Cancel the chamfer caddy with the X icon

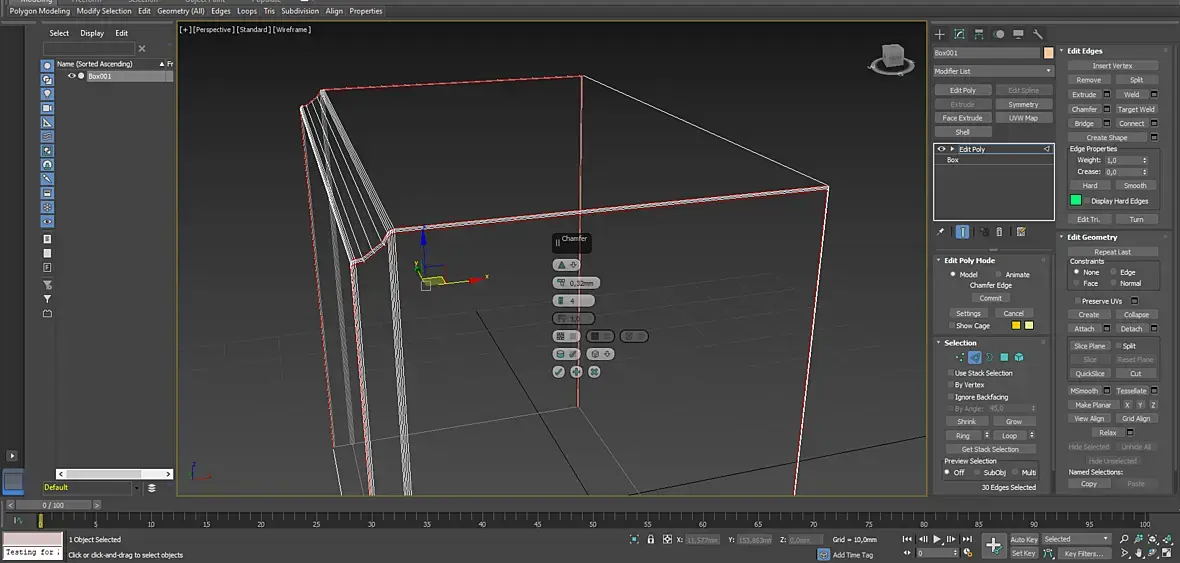(x=594, y=371)
